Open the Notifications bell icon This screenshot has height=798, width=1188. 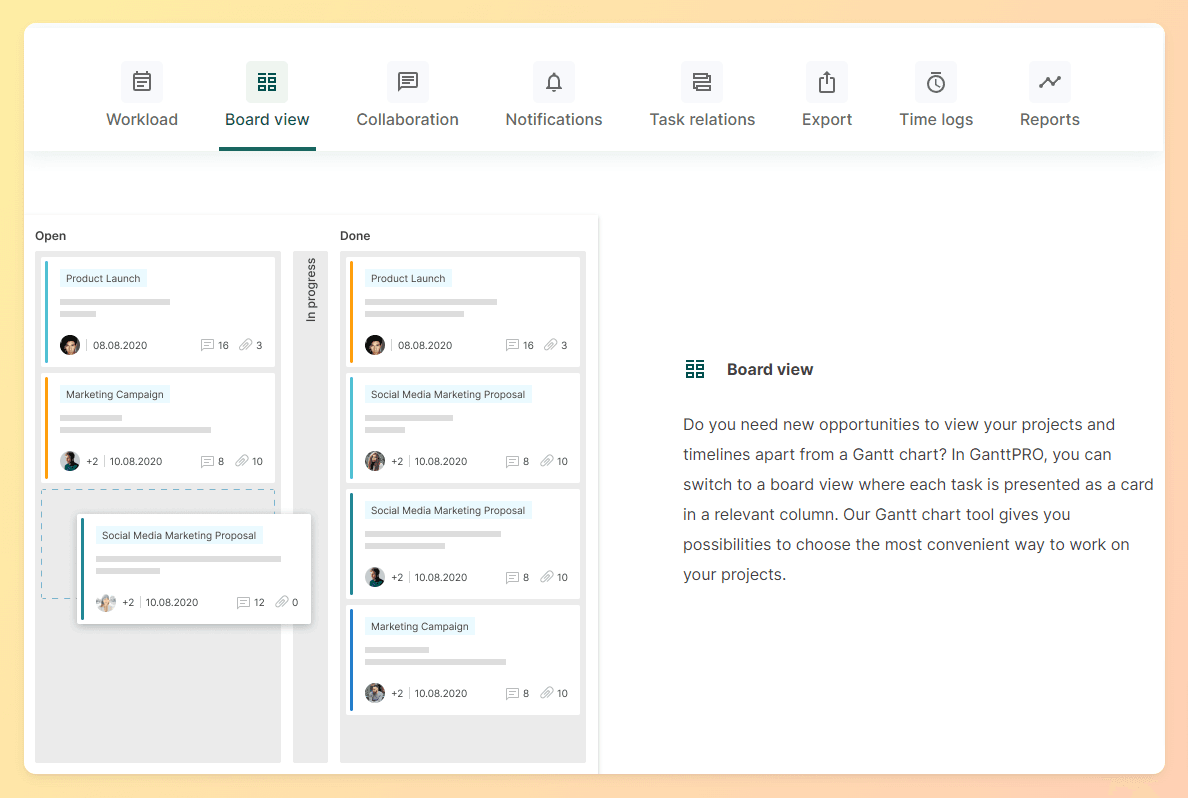[x=554, y=82]
